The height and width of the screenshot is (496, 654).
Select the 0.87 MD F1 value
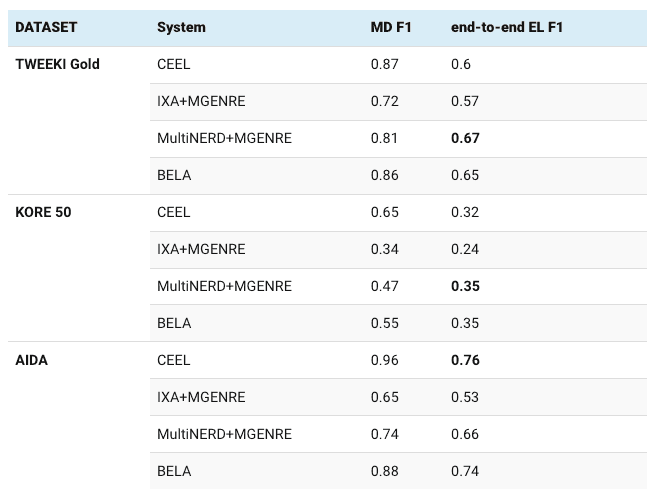385,64
